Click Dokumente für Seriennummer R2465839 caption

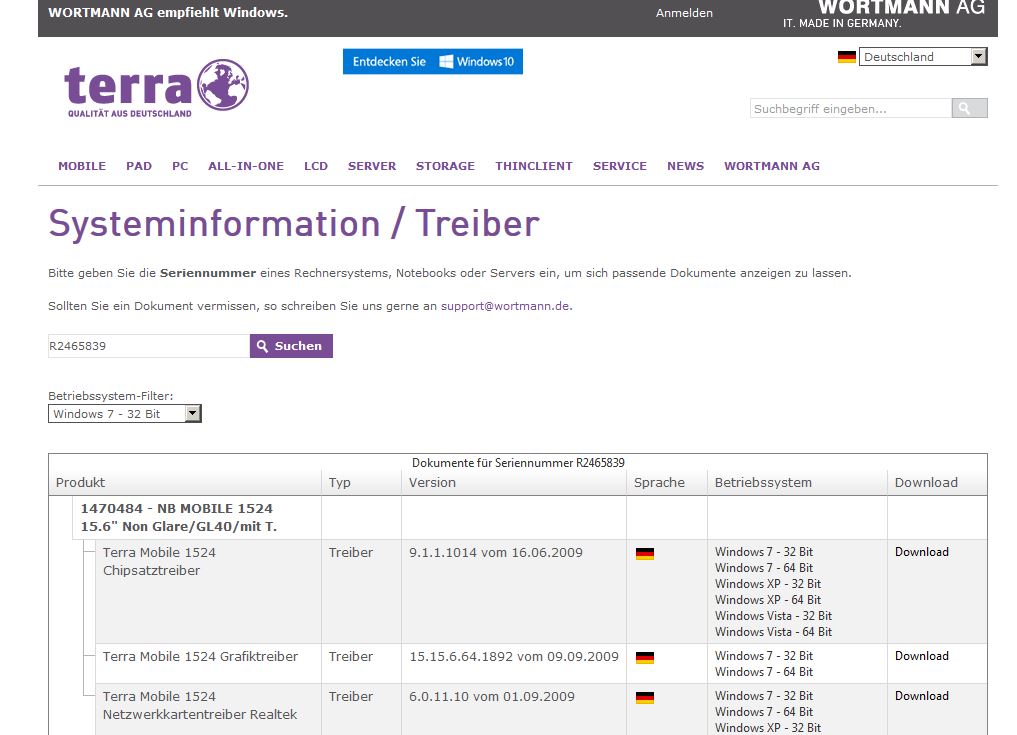[518, 463]
